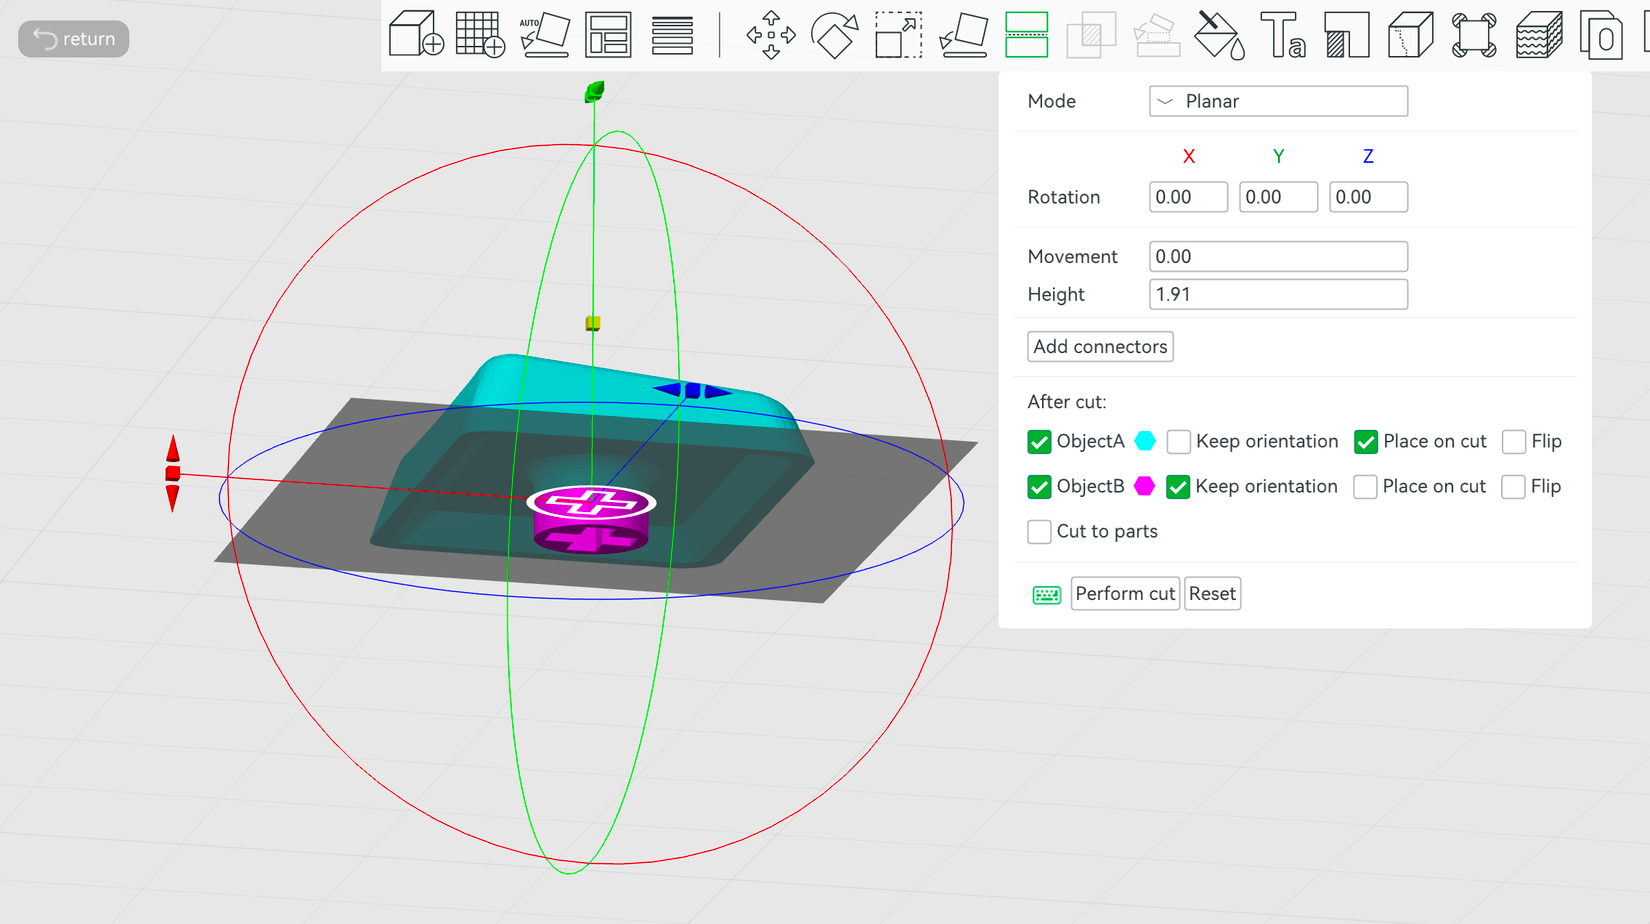
Task: Click the square with corner circles icon
Action: point(1474,35)
